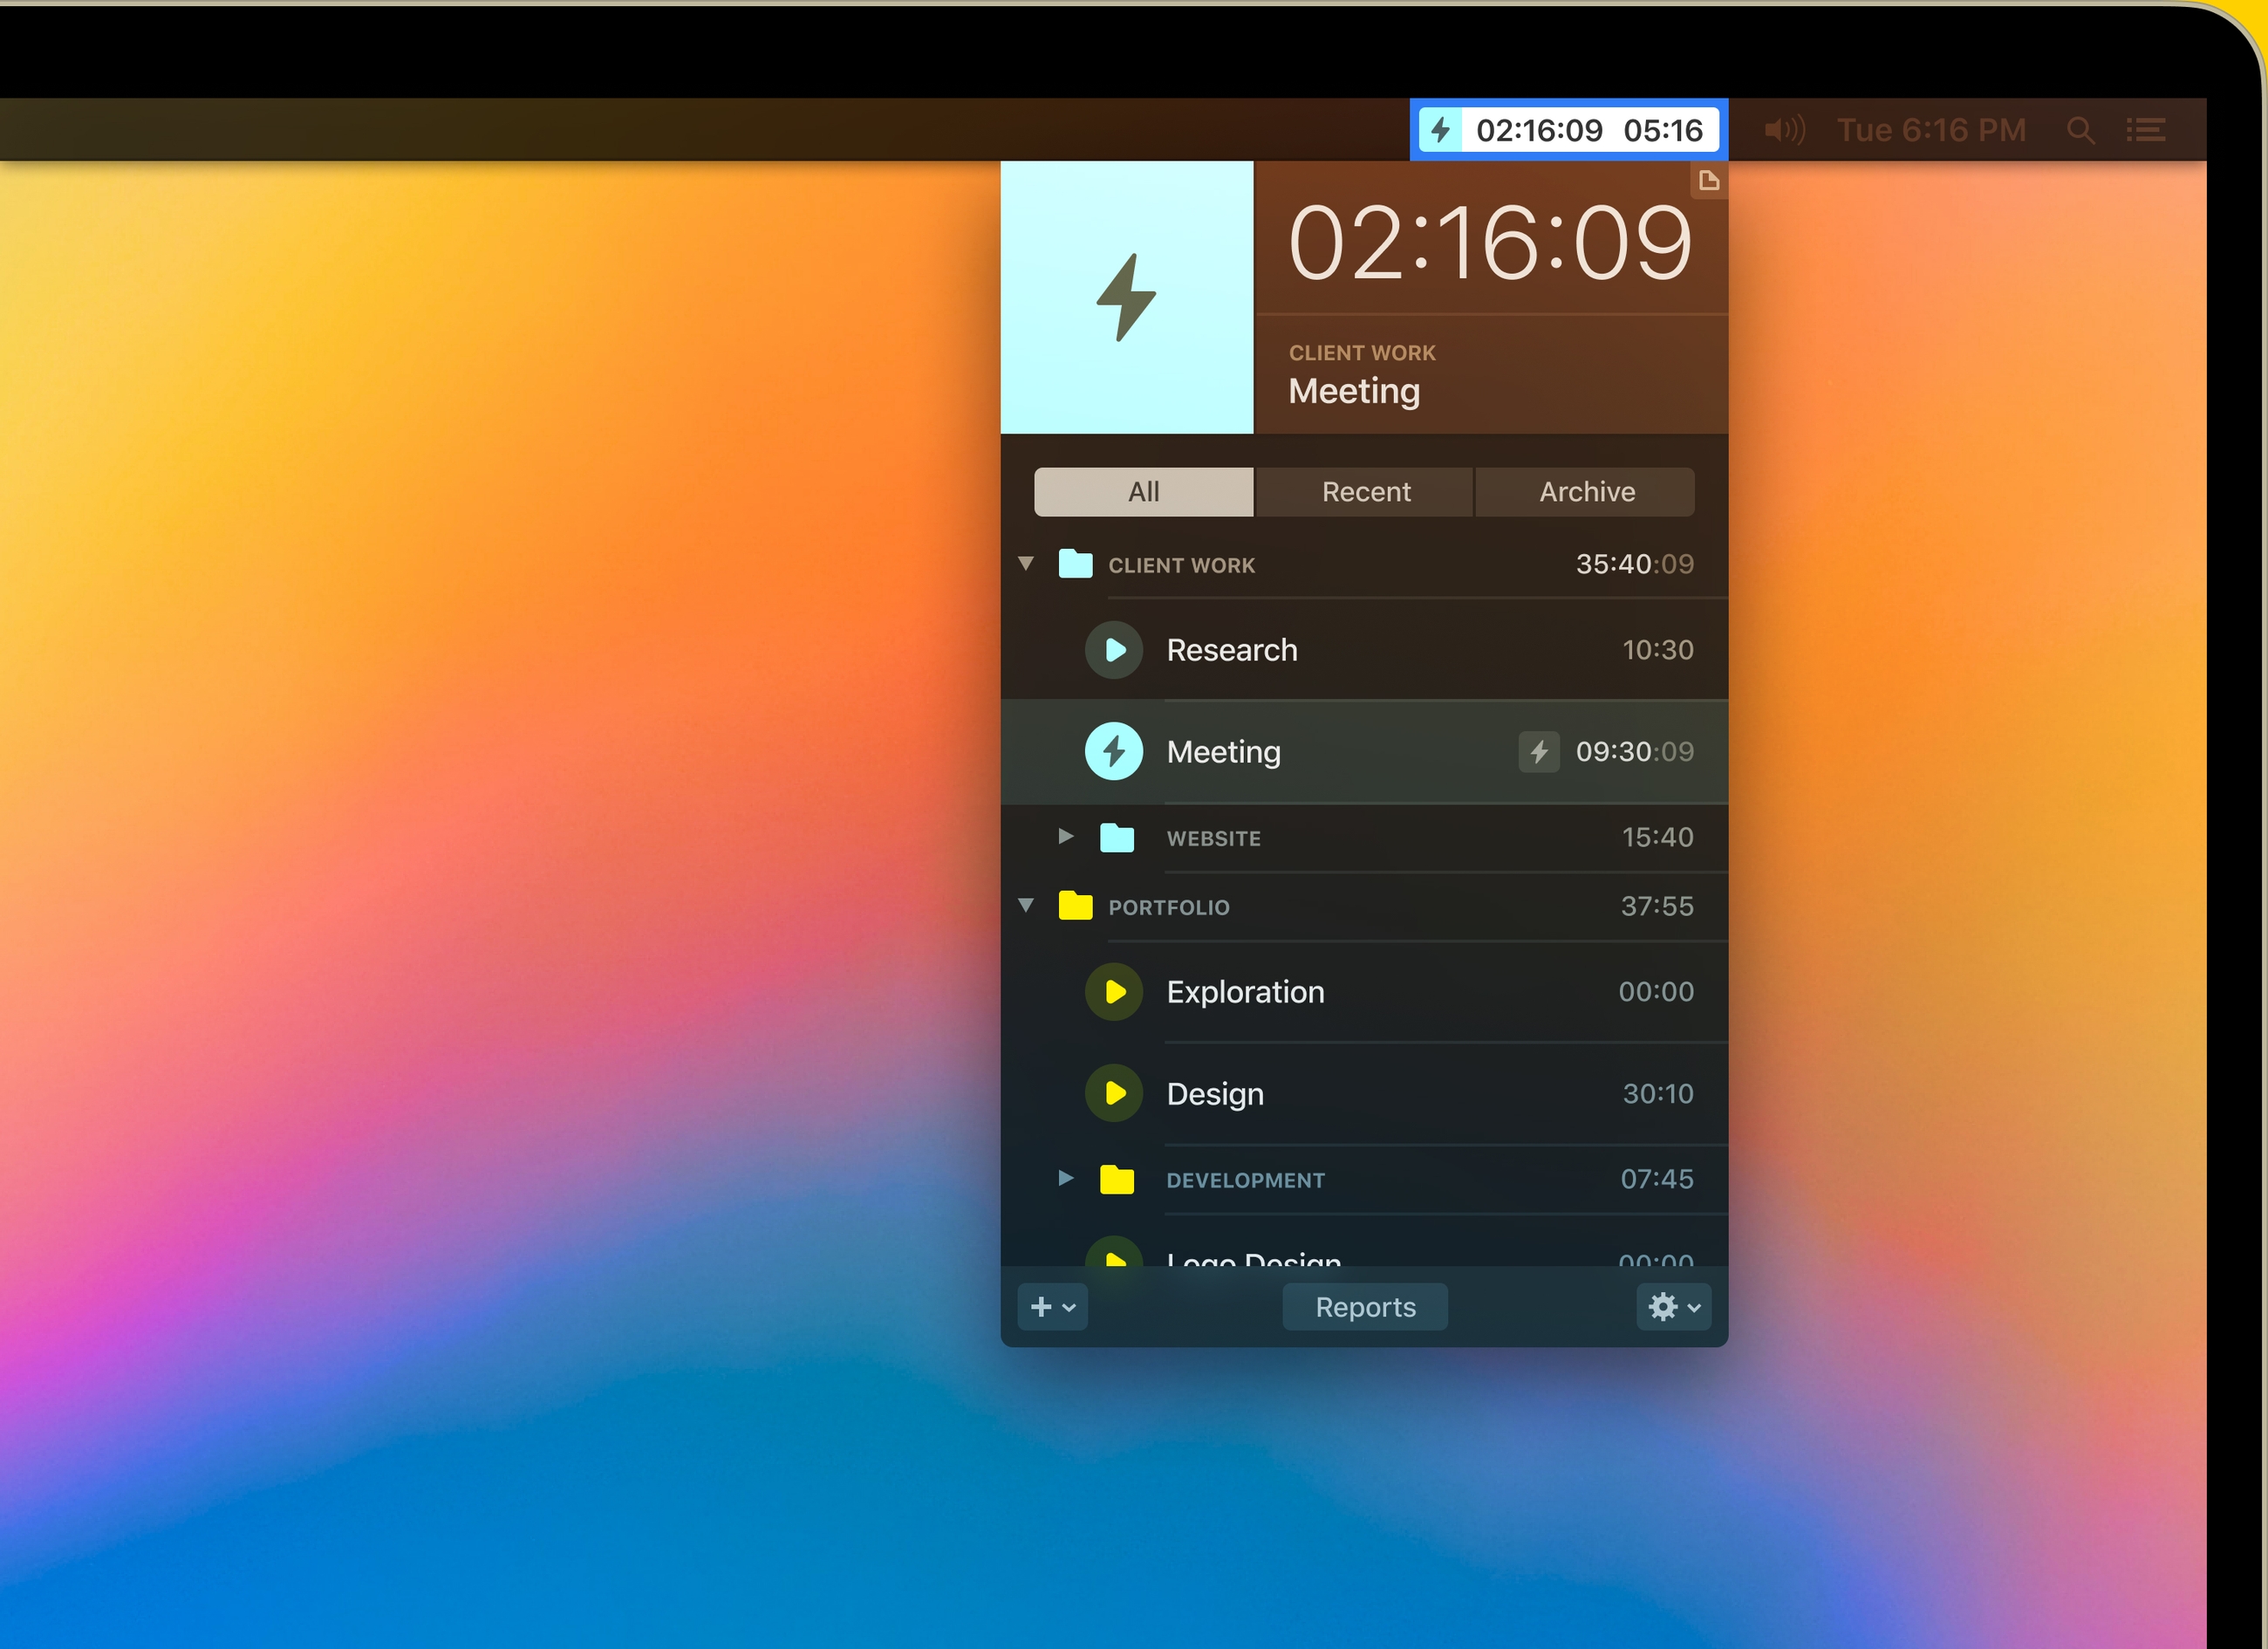Toggle the settings dropdown arrow
This screenshot has height=1649, width=2268.
point(1689,1305)
